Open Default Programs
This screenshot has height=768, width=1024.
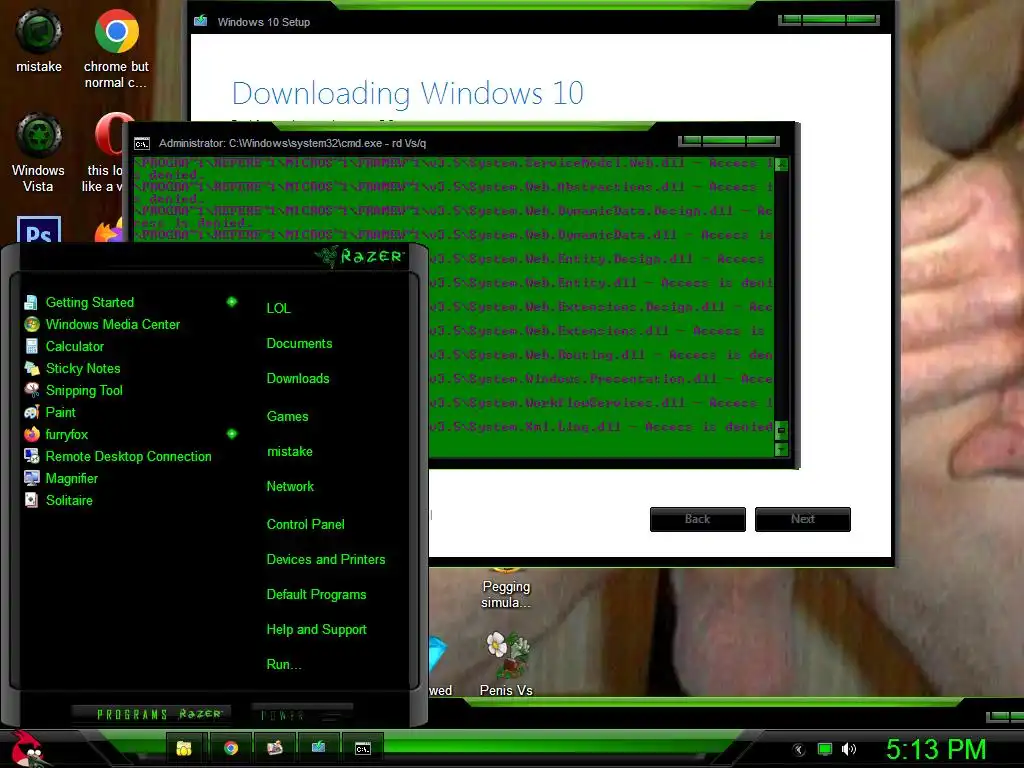pyautogui.click(x=316, y=595)
